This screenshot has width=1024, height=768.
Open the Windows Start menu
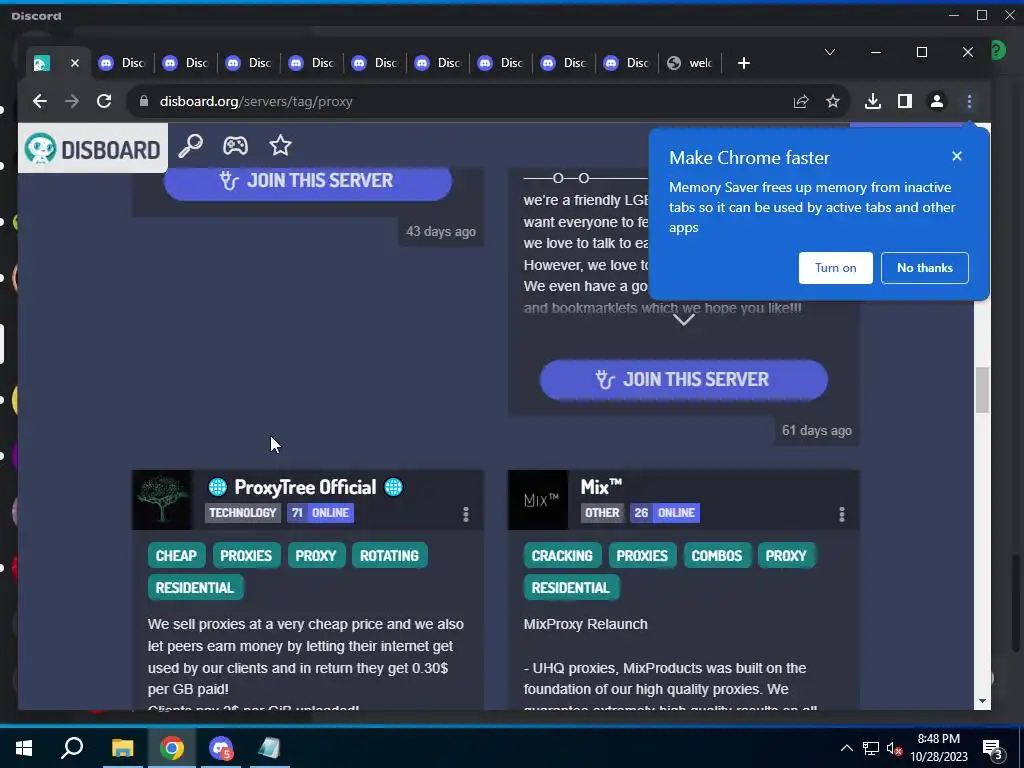point(24,748)
